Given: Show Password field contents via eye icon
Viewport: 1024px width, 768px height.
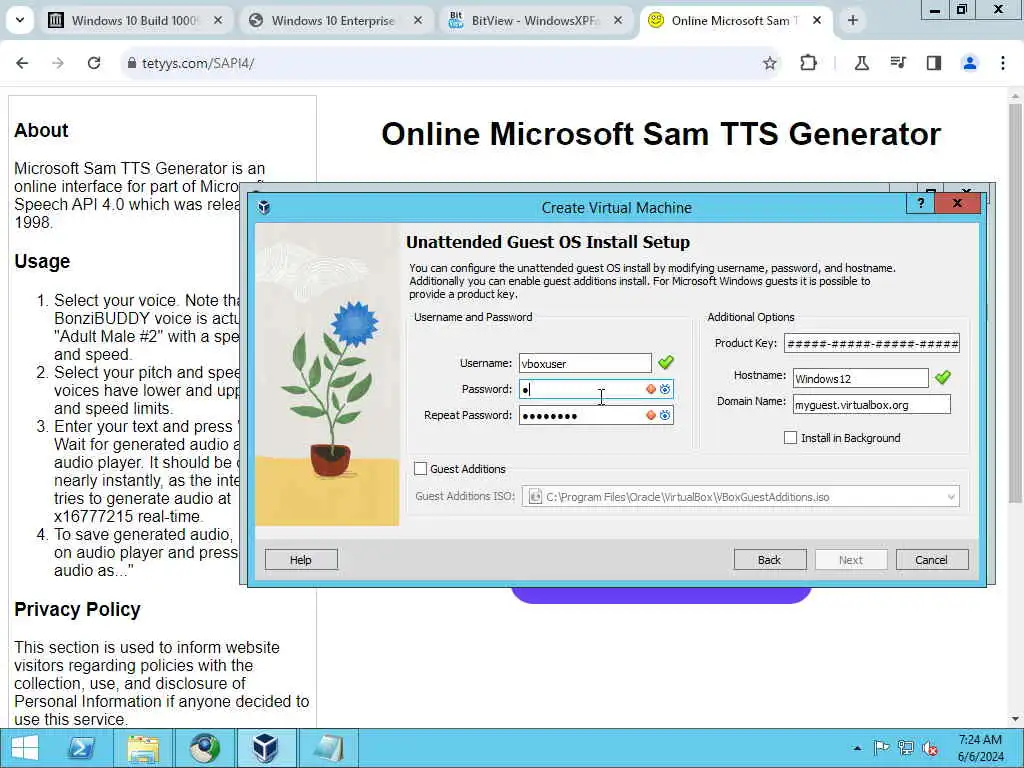Looking at the screenshot, I should (x=665, y=389).
